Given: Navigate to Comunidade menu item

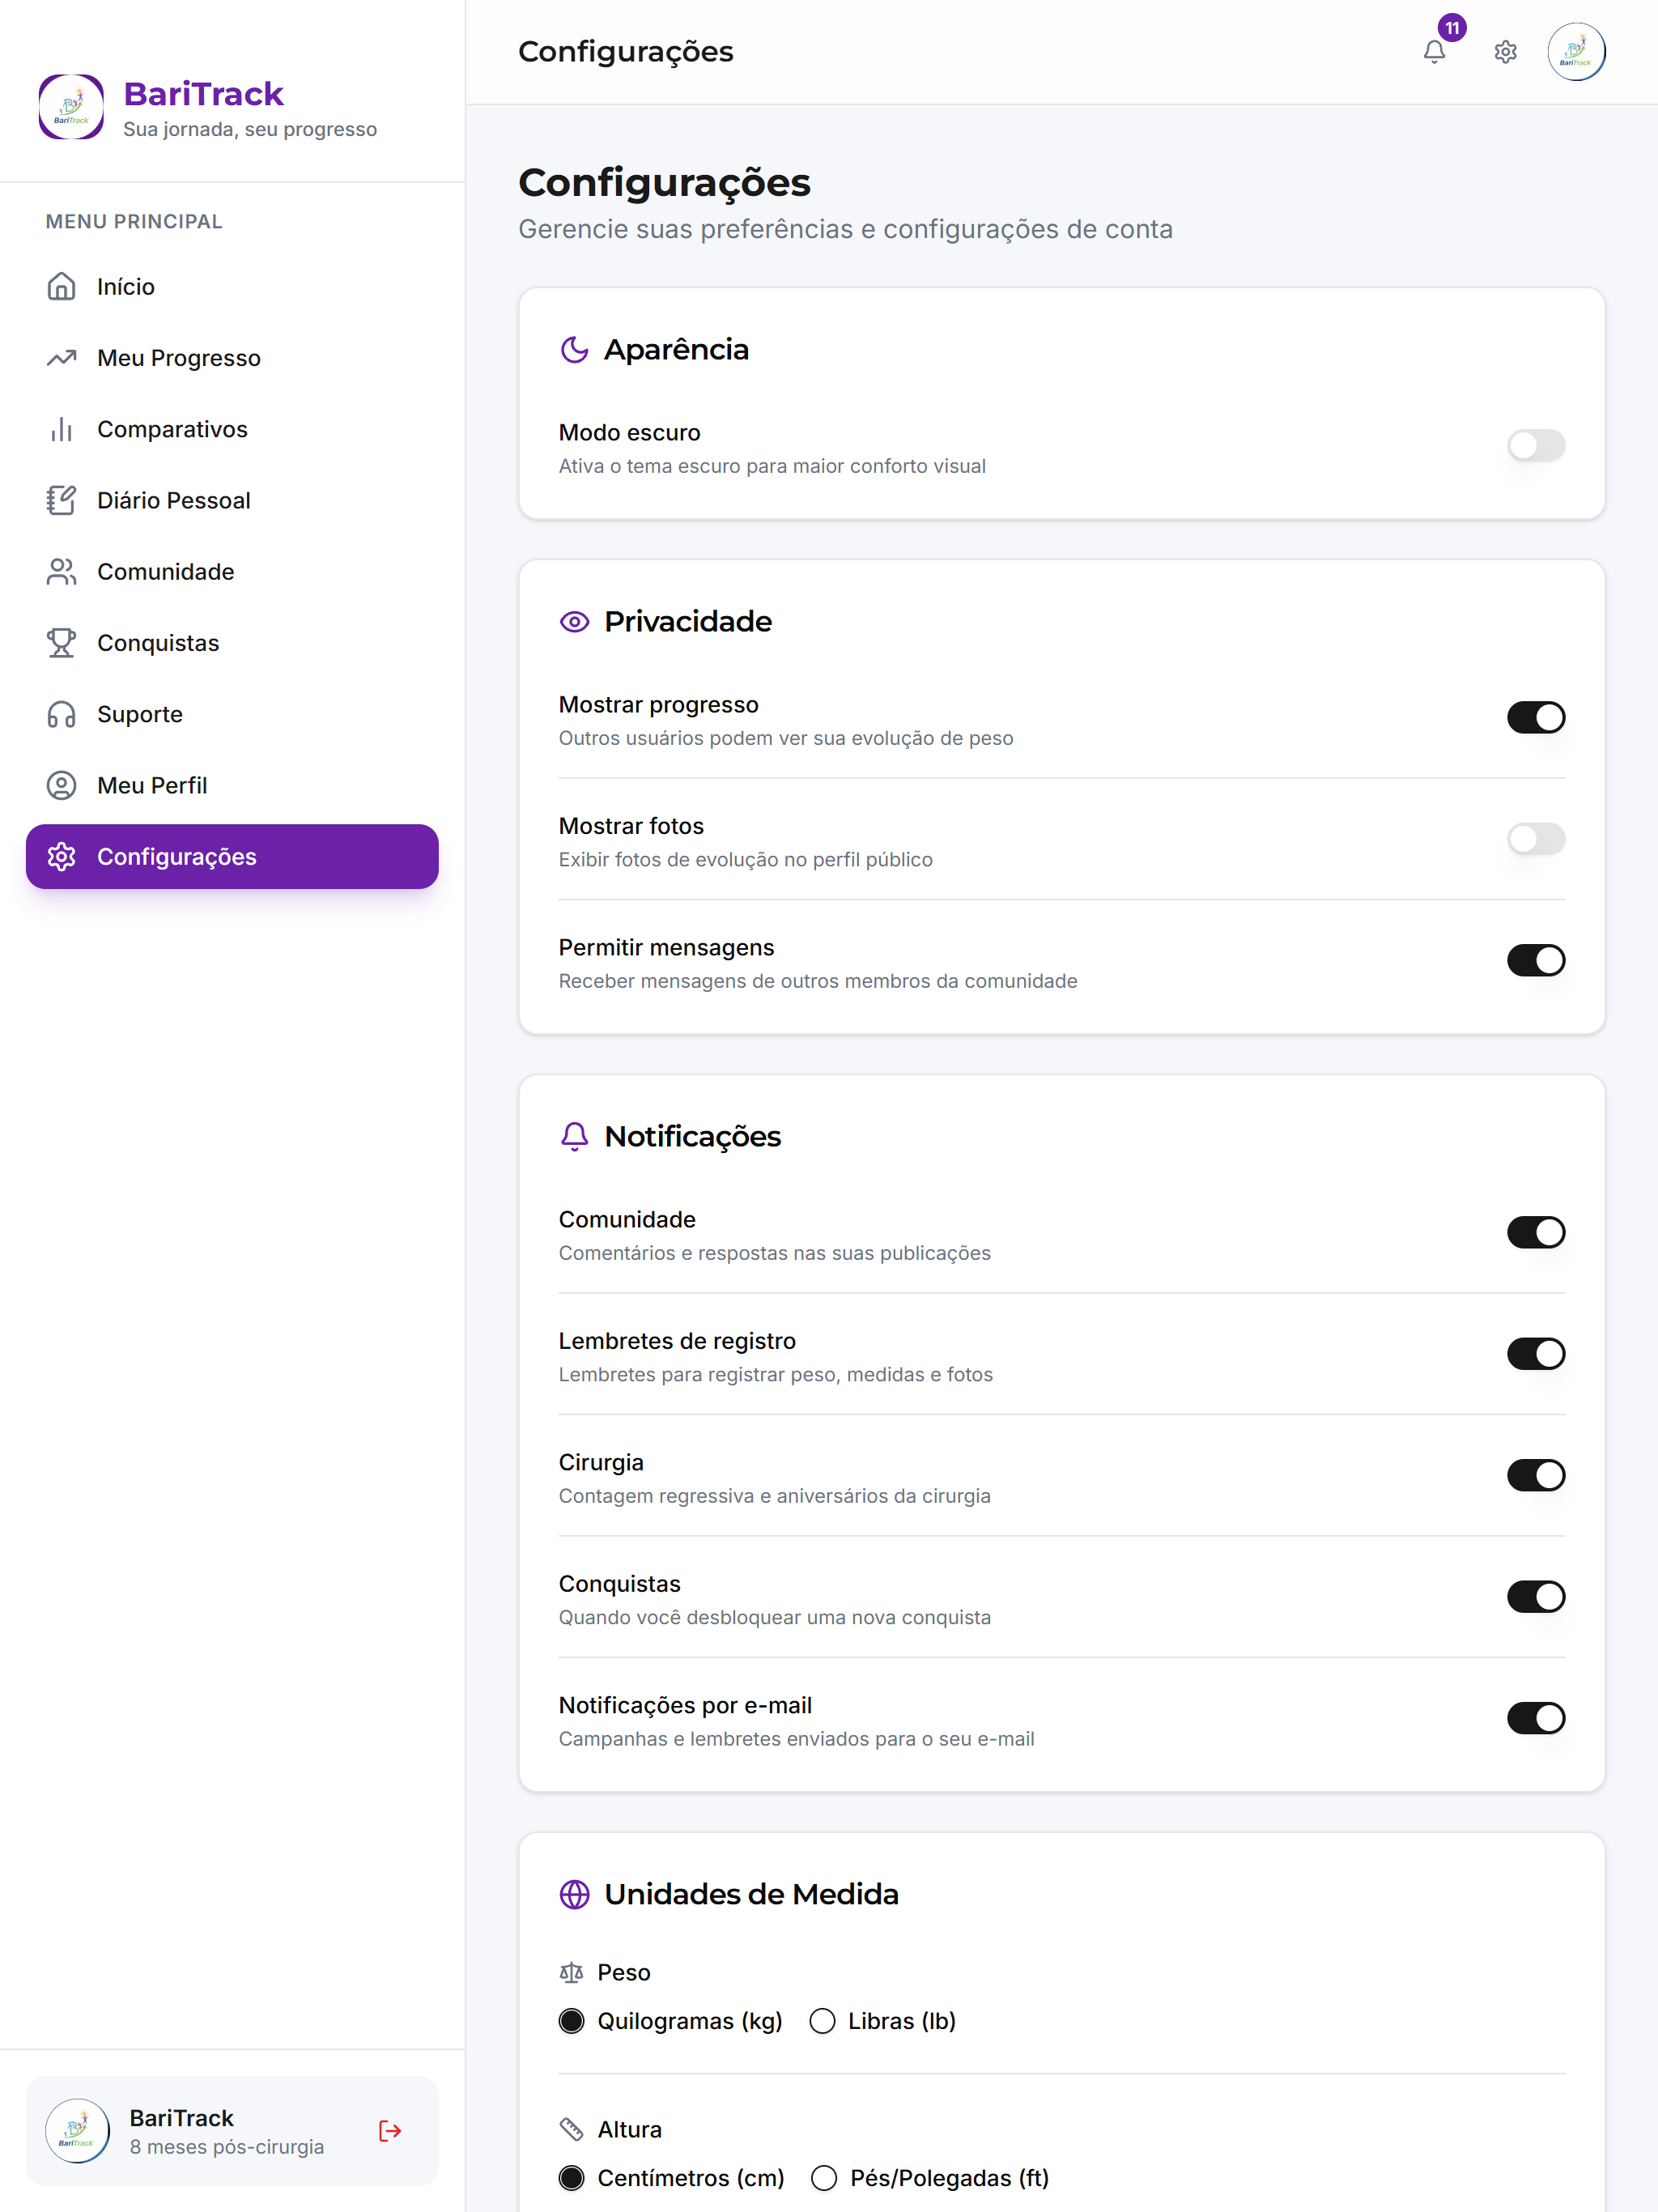Looking at the screenshot, I should [x=232, y=572].
